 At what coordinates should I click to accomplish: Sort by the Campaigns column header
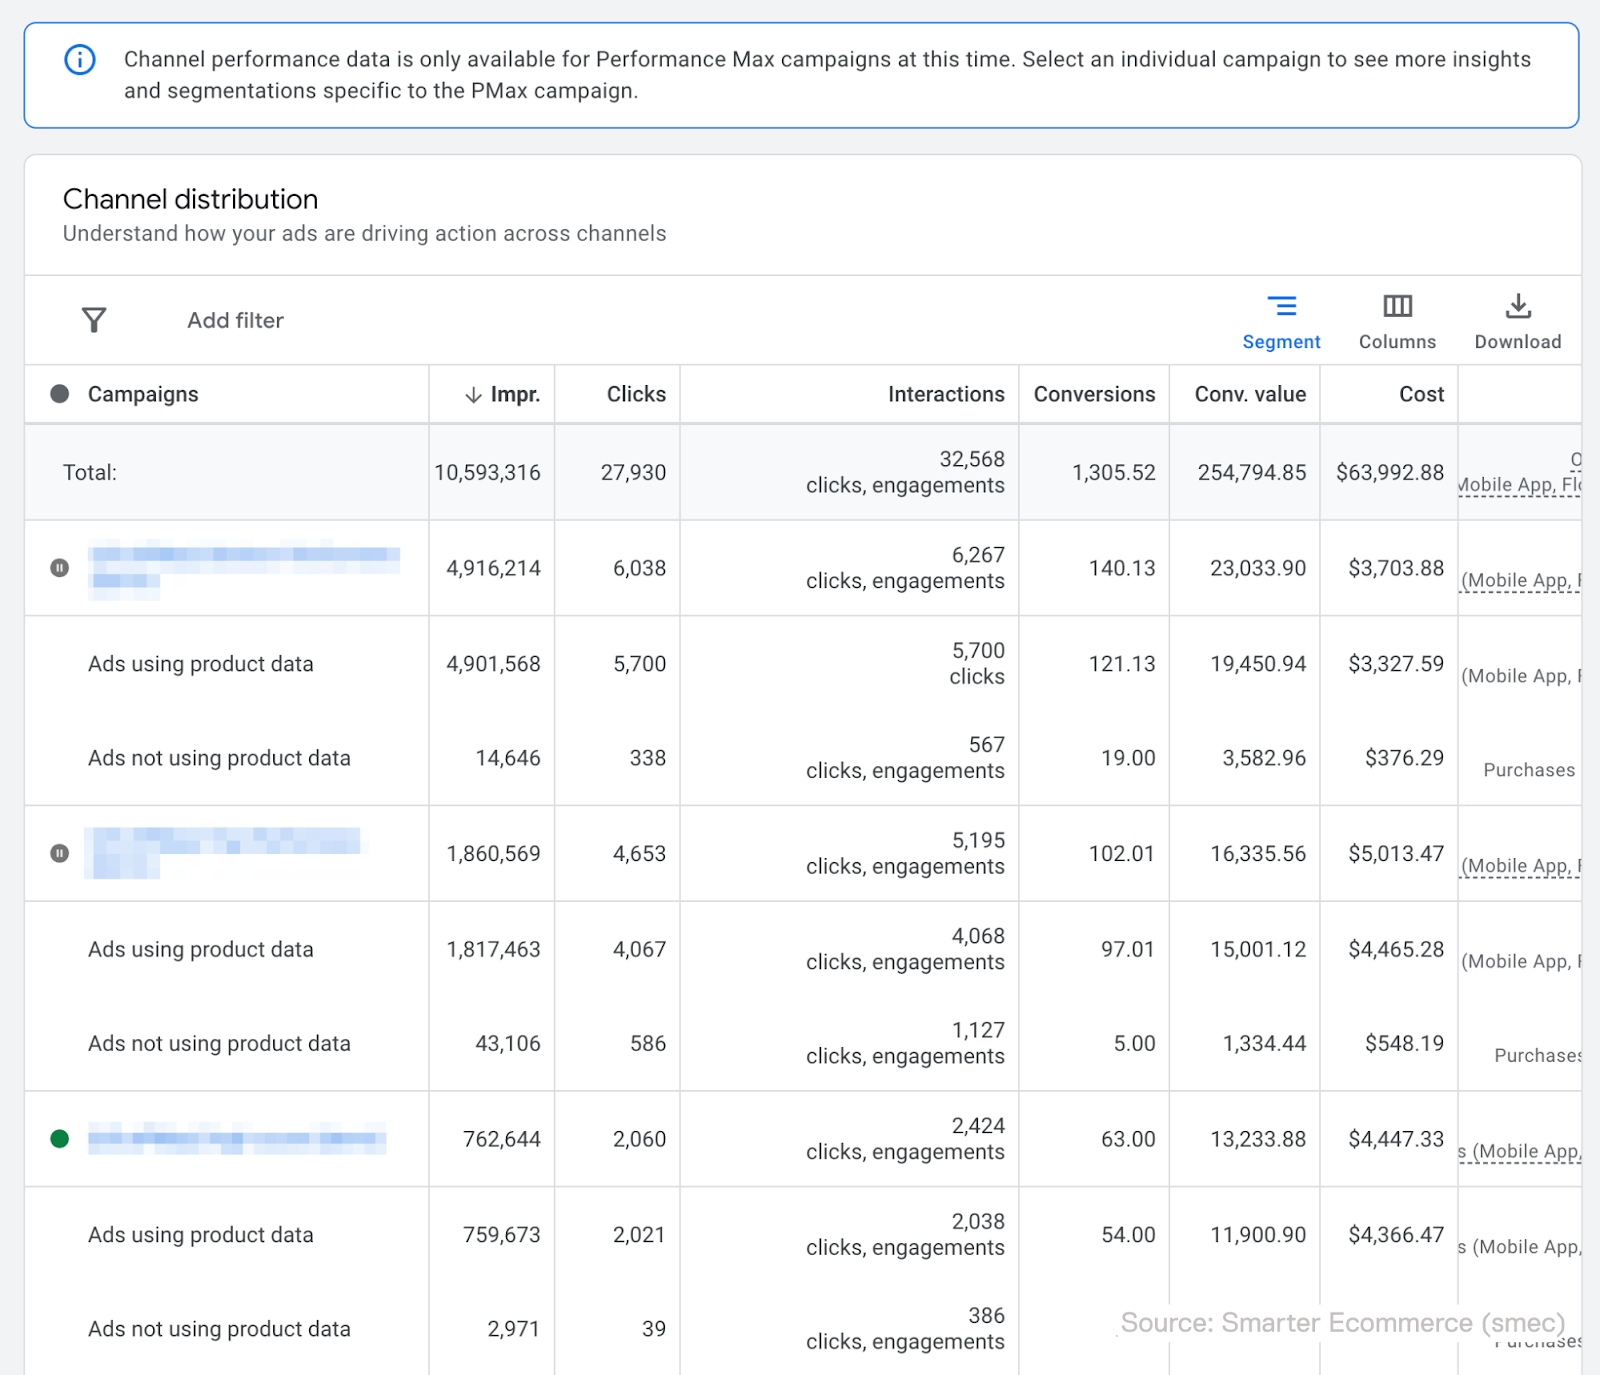pos(143,394)
